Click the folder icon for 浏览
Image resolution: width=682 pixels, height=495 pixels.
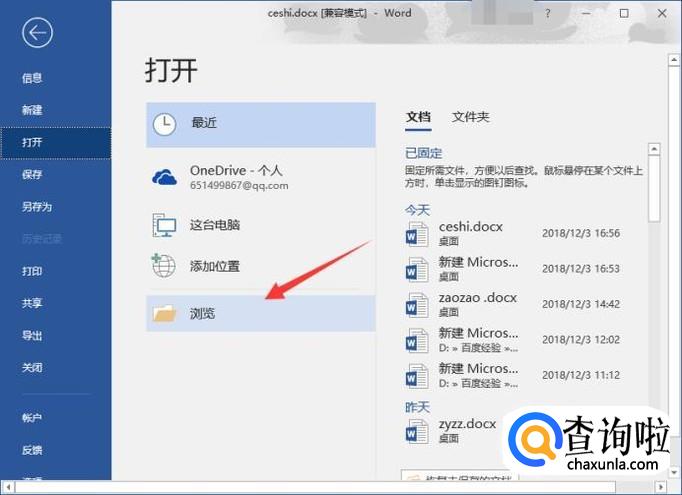click(164, 313)
